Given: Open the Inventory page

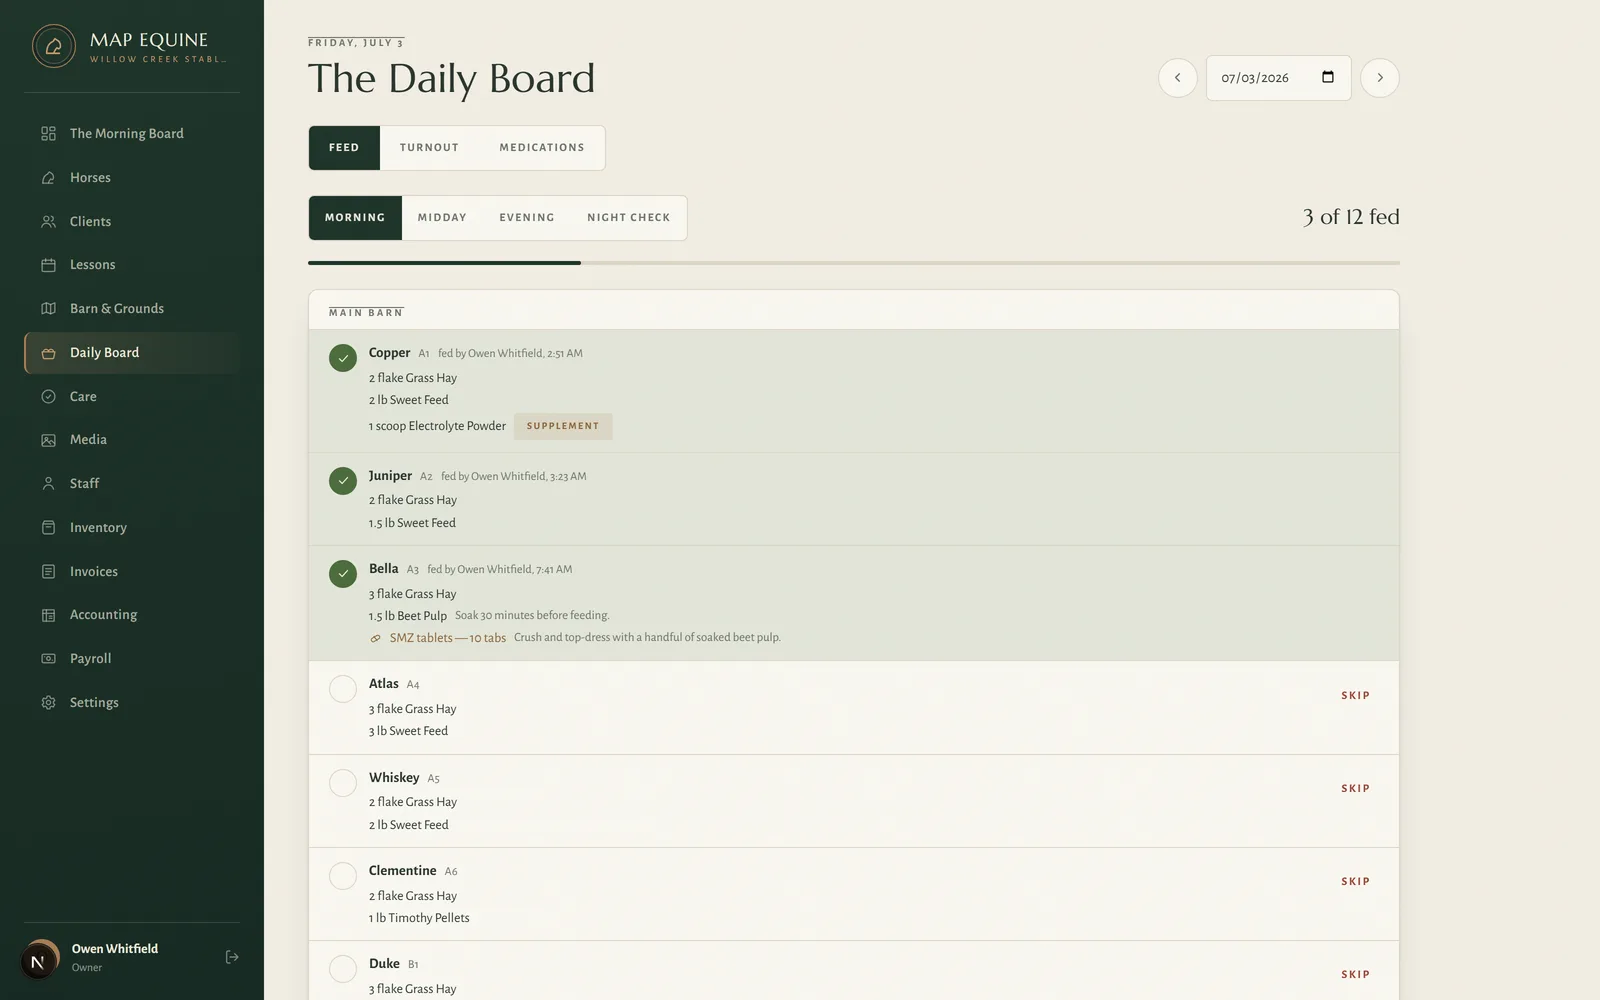Looking at the screenshot, I should (x=132, y=527).
